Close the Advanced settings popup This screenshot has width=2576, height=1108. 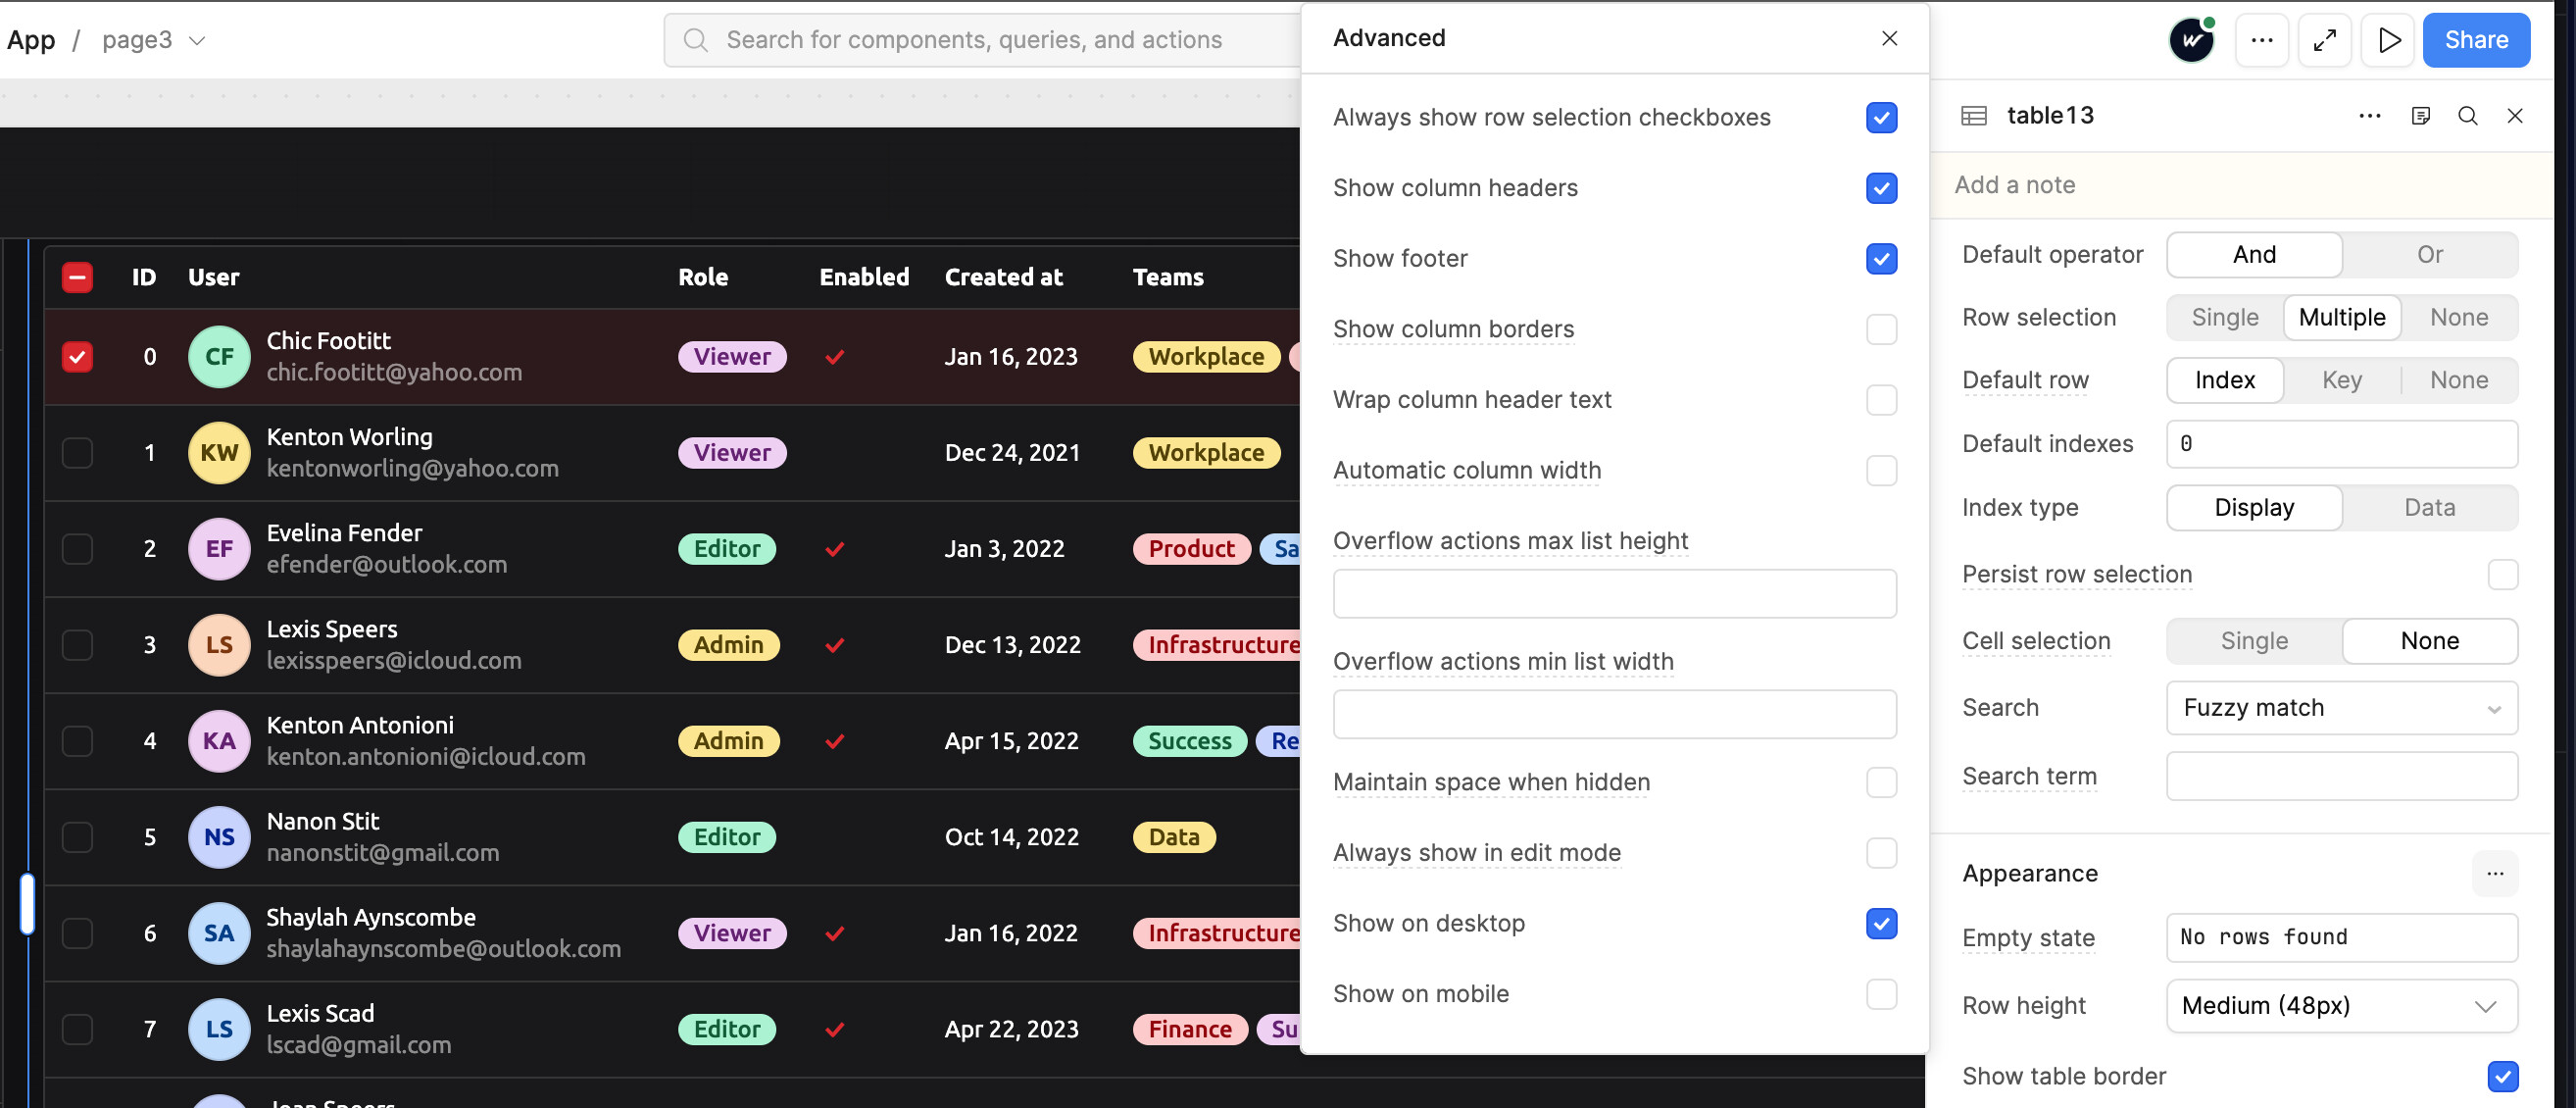[1888, 38]
